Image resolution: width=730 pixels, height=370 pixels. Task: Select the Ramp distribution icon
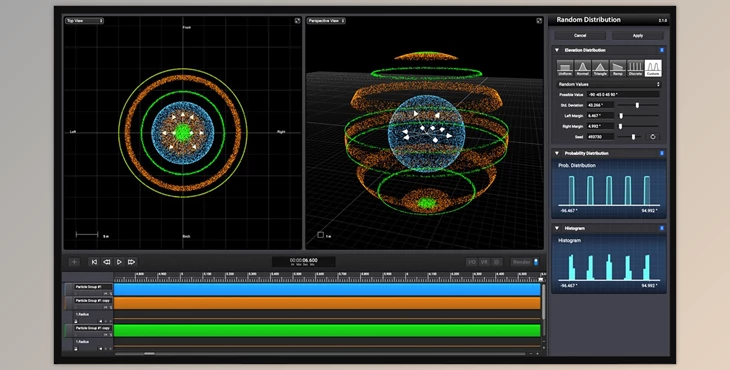coord(618,68)
